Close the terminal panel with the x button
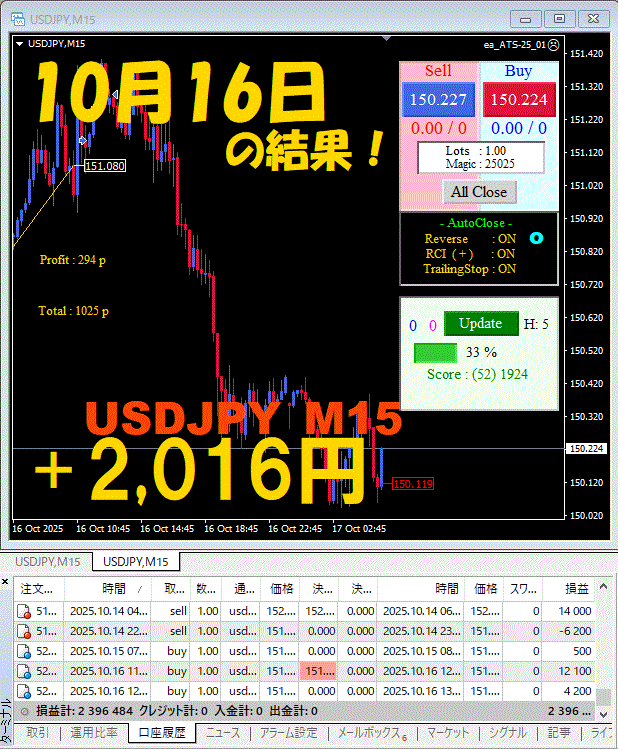 5,581
